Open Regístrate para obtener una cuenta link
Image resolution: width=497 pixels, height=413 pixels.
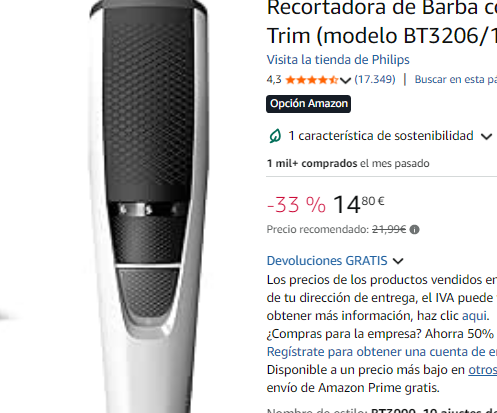click(x=382, y=352)
